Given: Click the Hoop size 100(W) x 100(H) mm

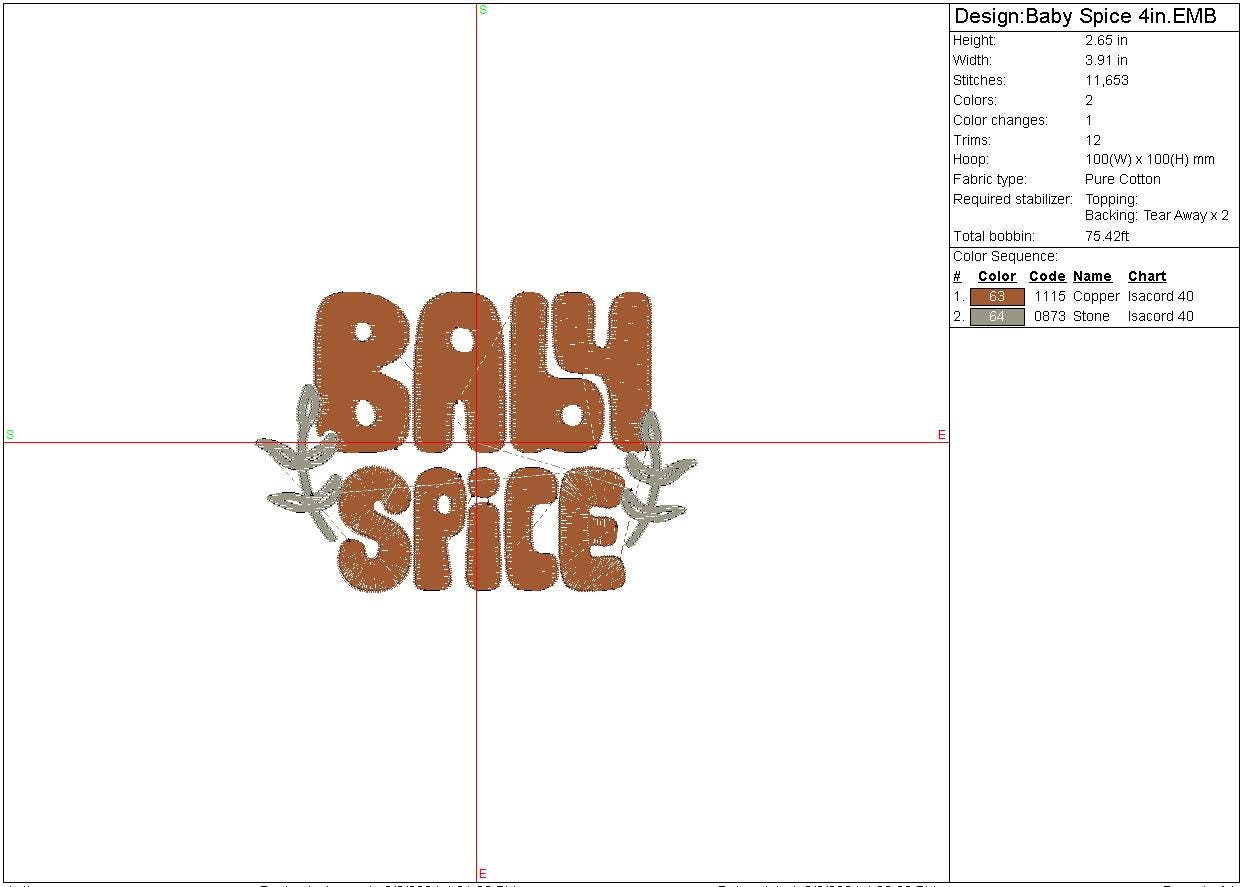Looking at the screenshot, I should pyautogui.click(x=1149, y=160).
